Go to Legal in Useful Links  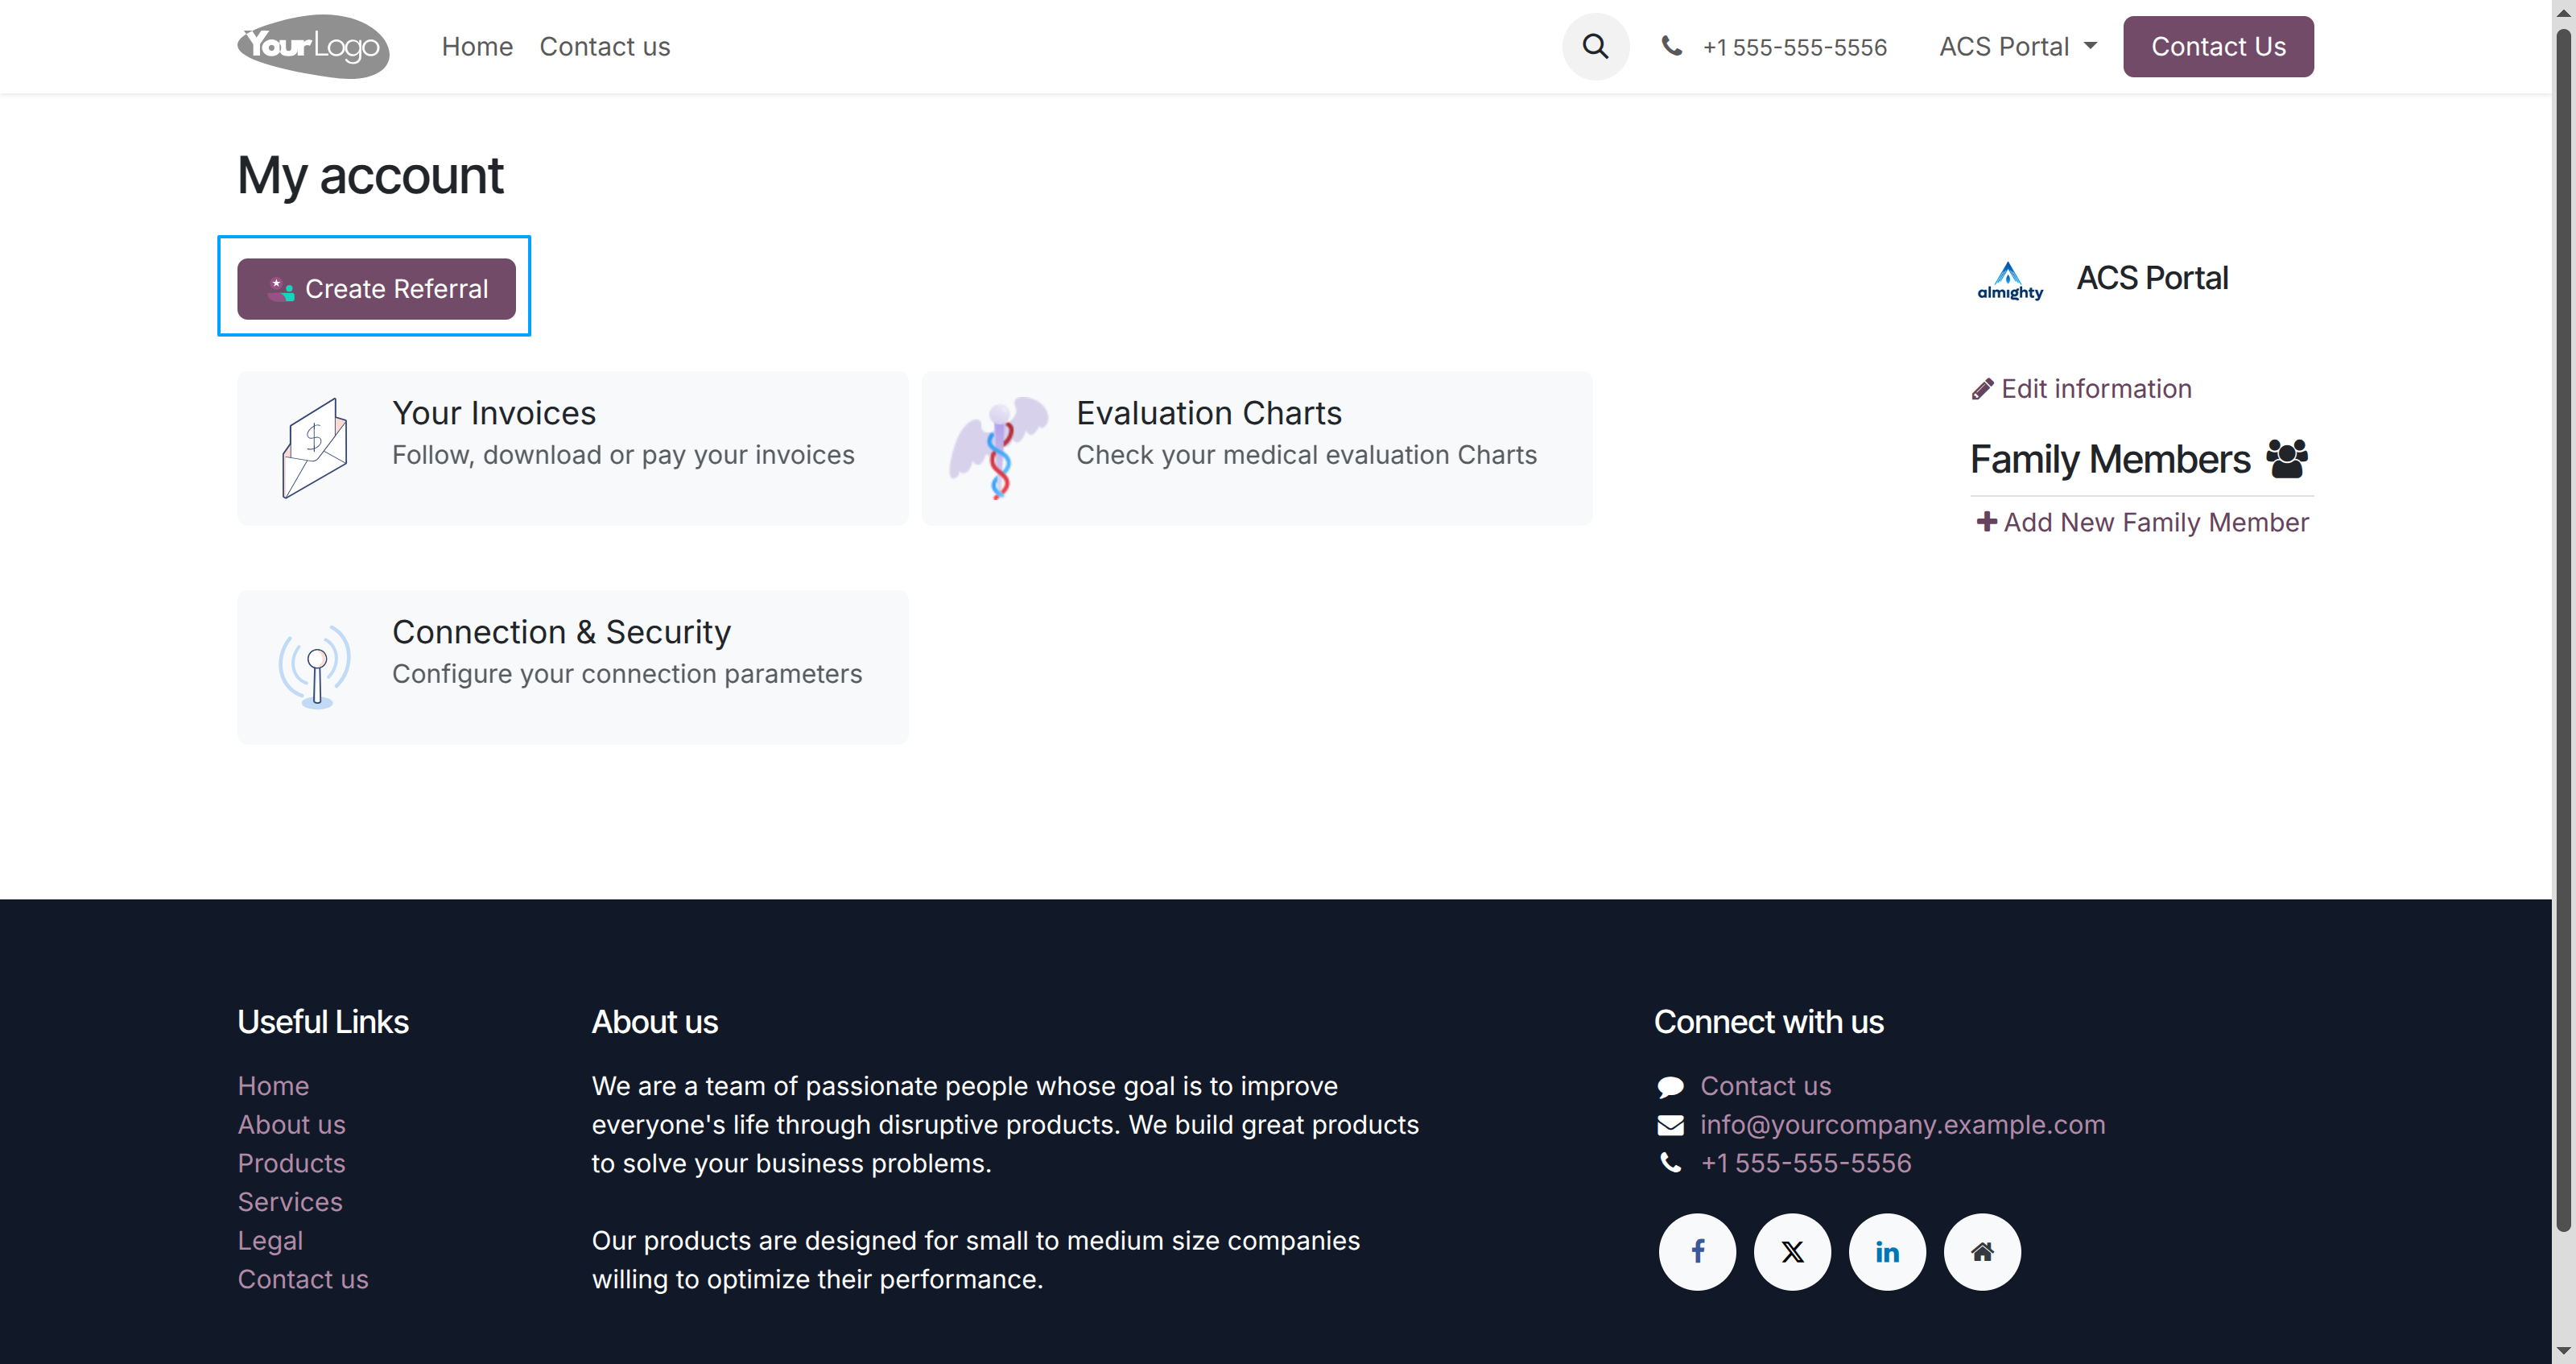tap(270, 1240)
